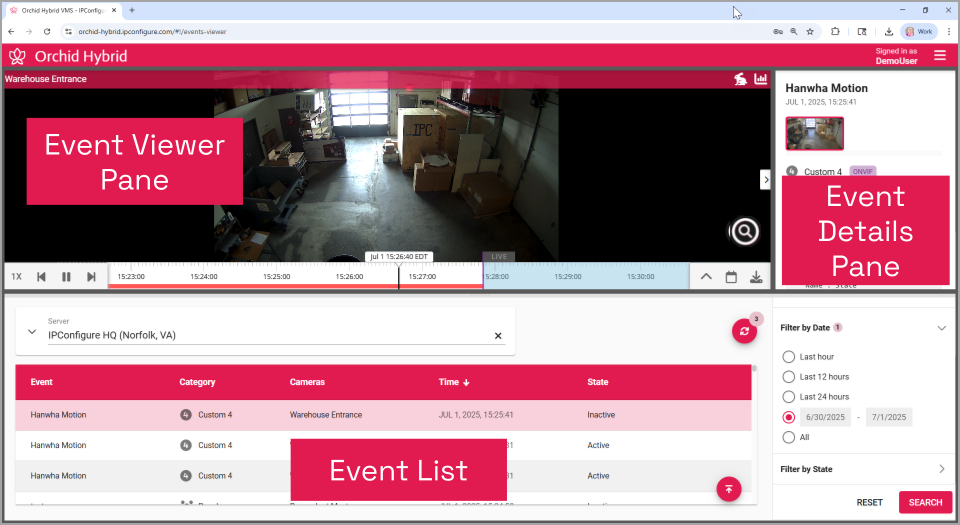This screenshot has width=960, height=525.
Task: Open the statistics bar chart icon in the player header
Action: (760, 79)
